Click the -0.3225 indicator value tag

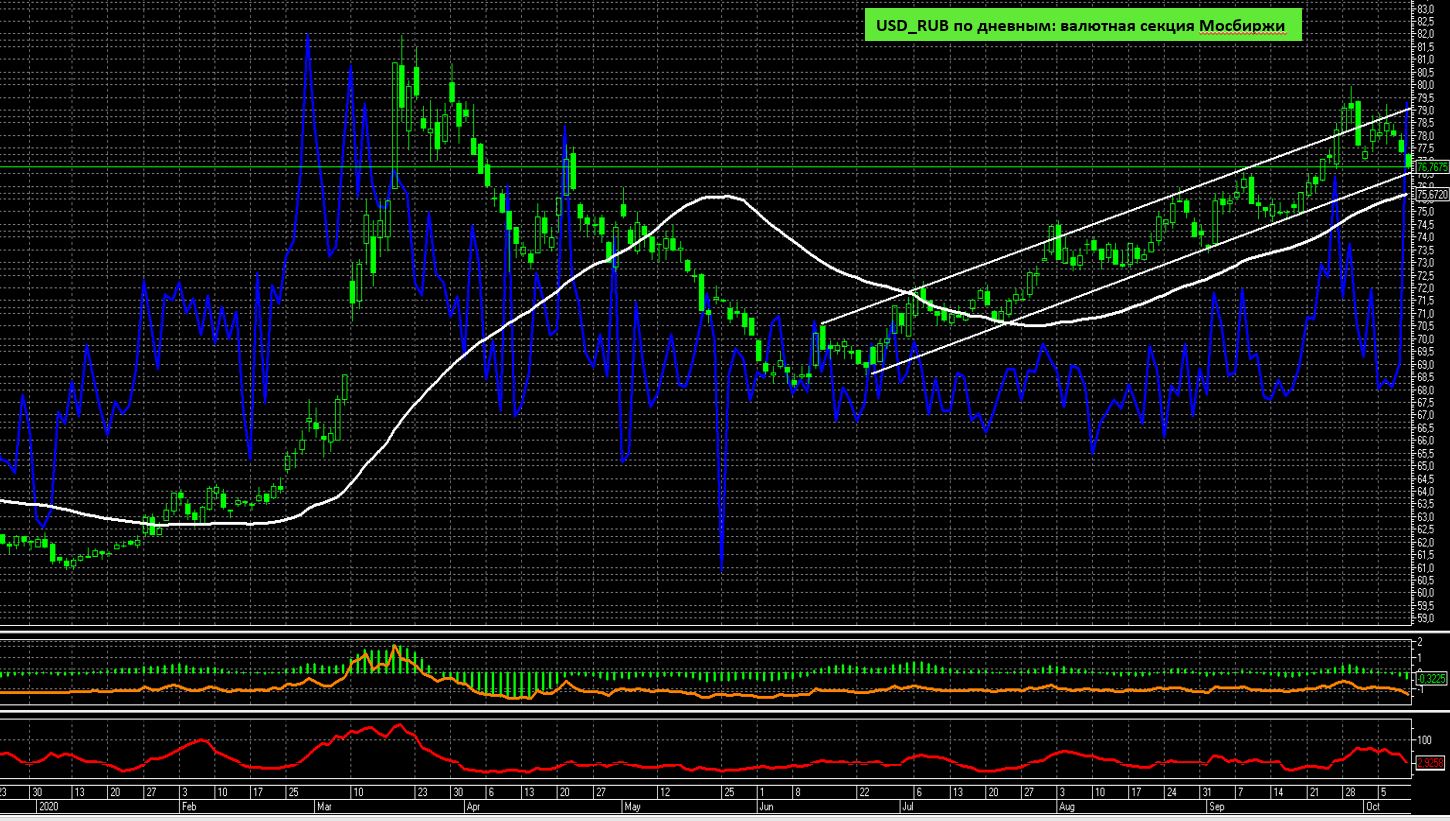point(1432,678)
